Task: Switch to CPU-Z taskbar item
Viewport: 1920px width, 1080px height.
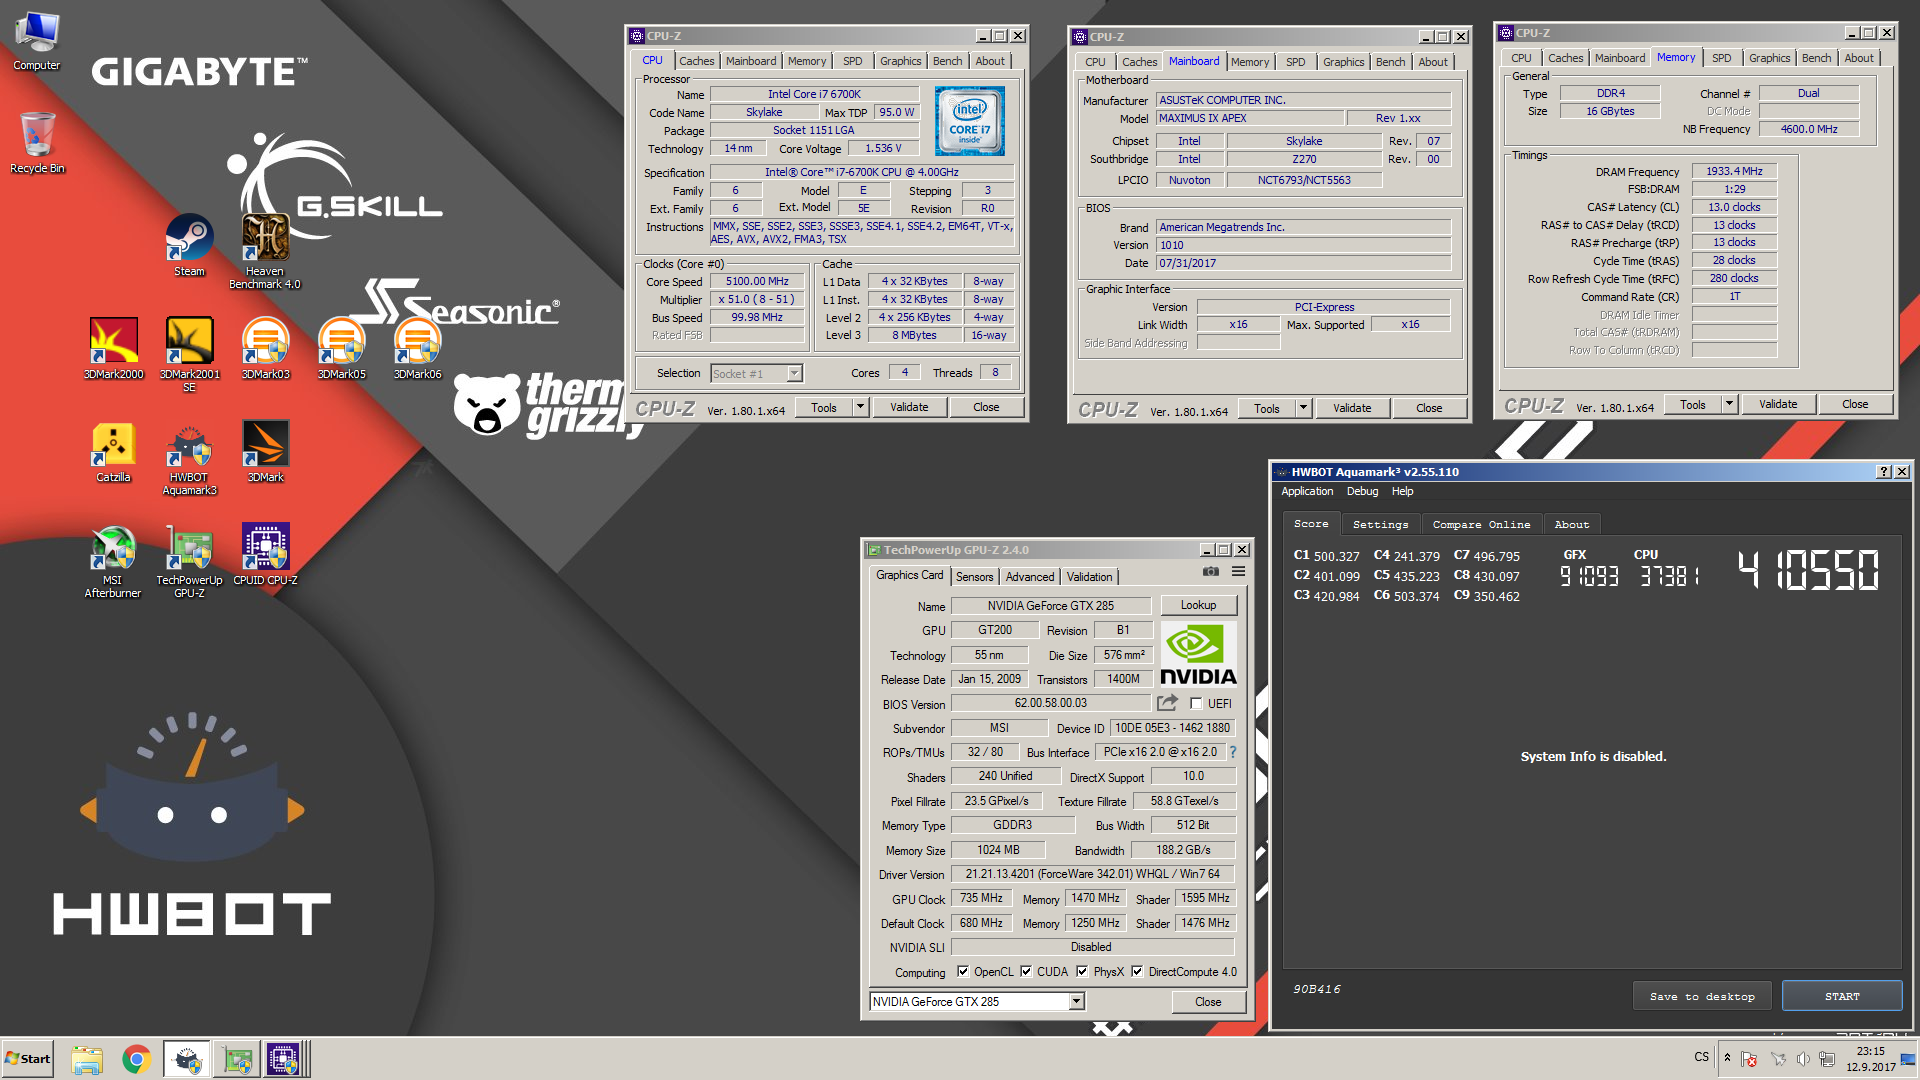Action: pos(283,1059)
